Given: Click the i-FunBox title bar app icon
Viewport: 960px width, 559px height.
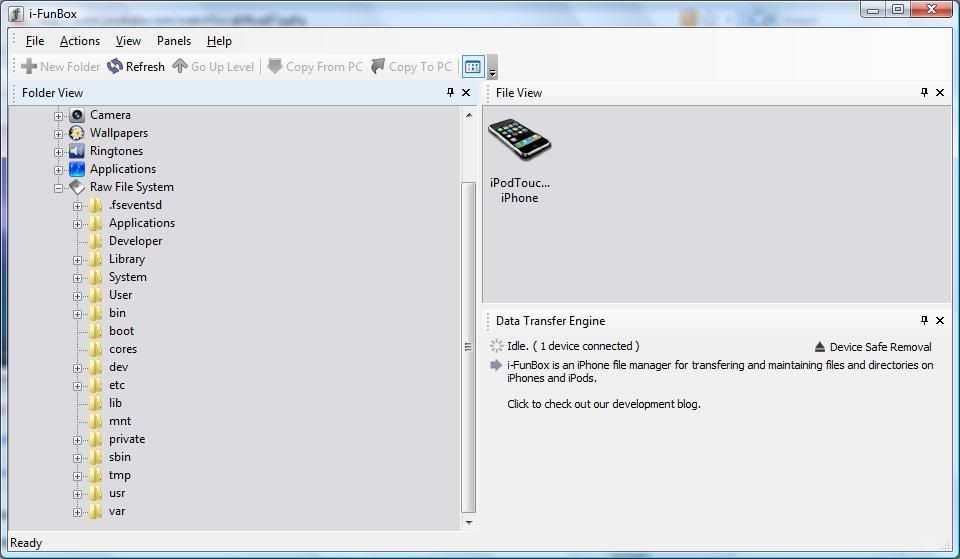Looking at the screenshot, I should click(17, 13).
